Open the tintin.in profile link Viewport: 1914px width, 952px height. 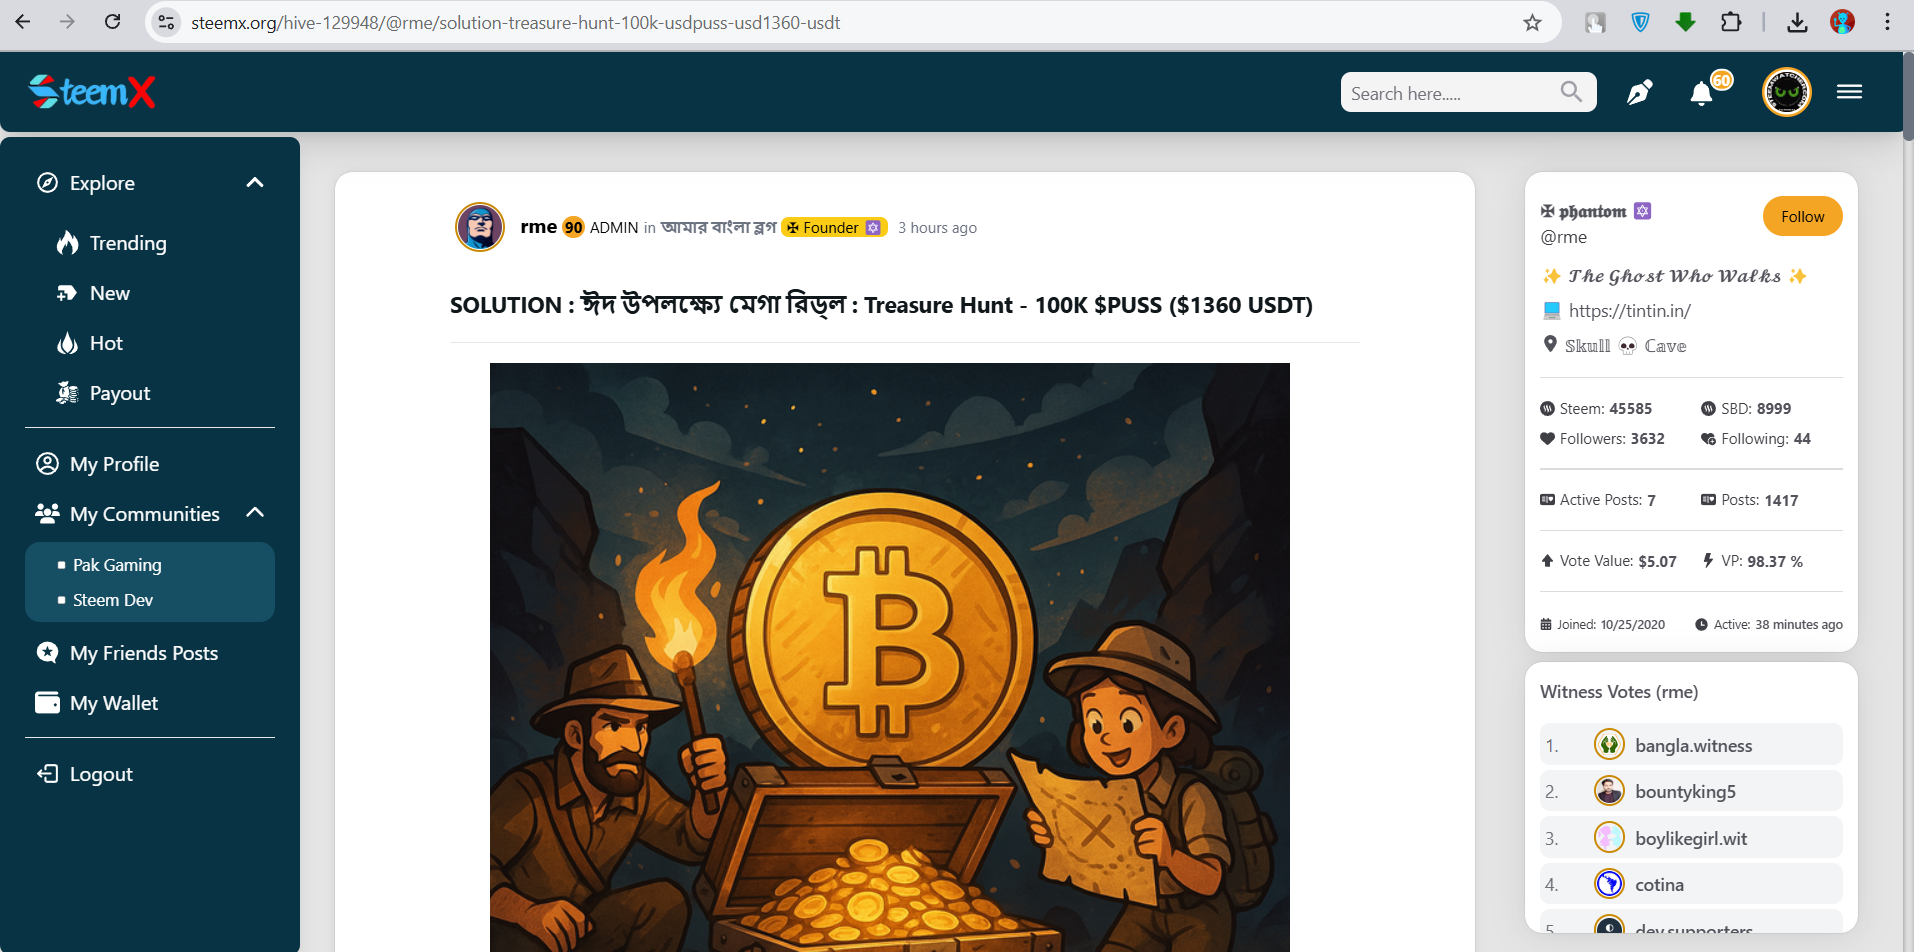[1629, 311]
